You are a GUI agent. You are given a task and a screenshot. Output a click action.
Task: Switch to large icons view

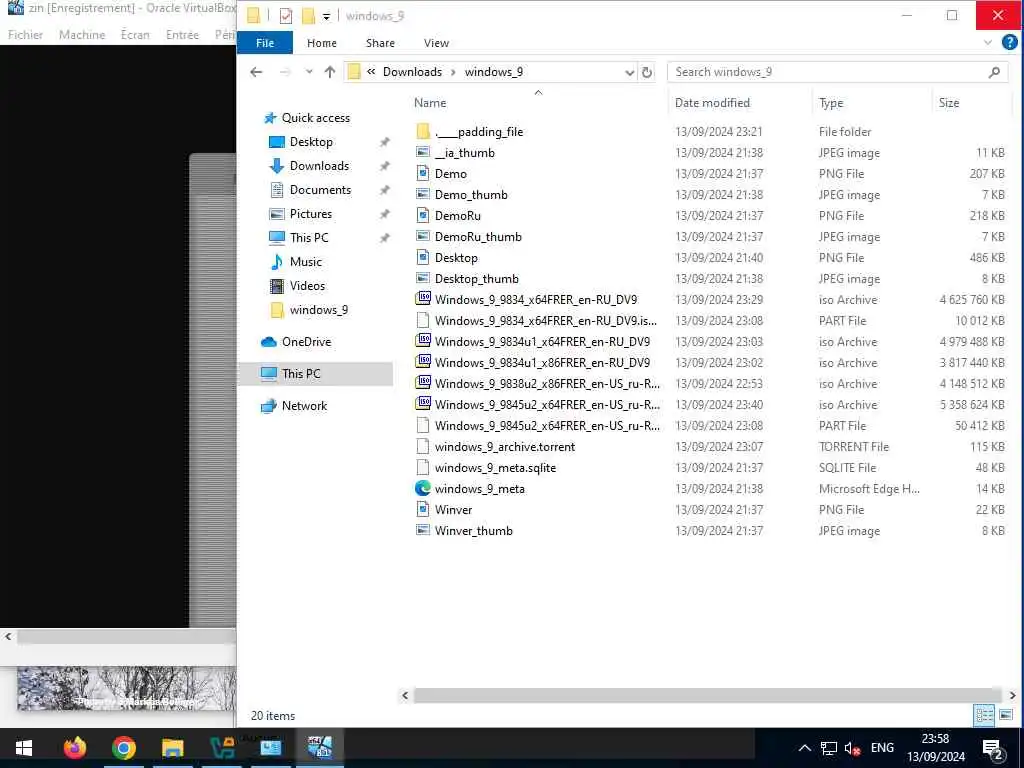[x=1006, y=715]
